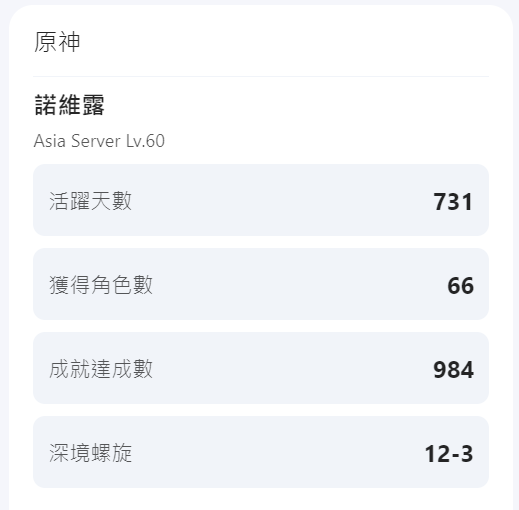519x510 pixels.
Task: Click the word Server in the subtitle
Action: (95, 141)
